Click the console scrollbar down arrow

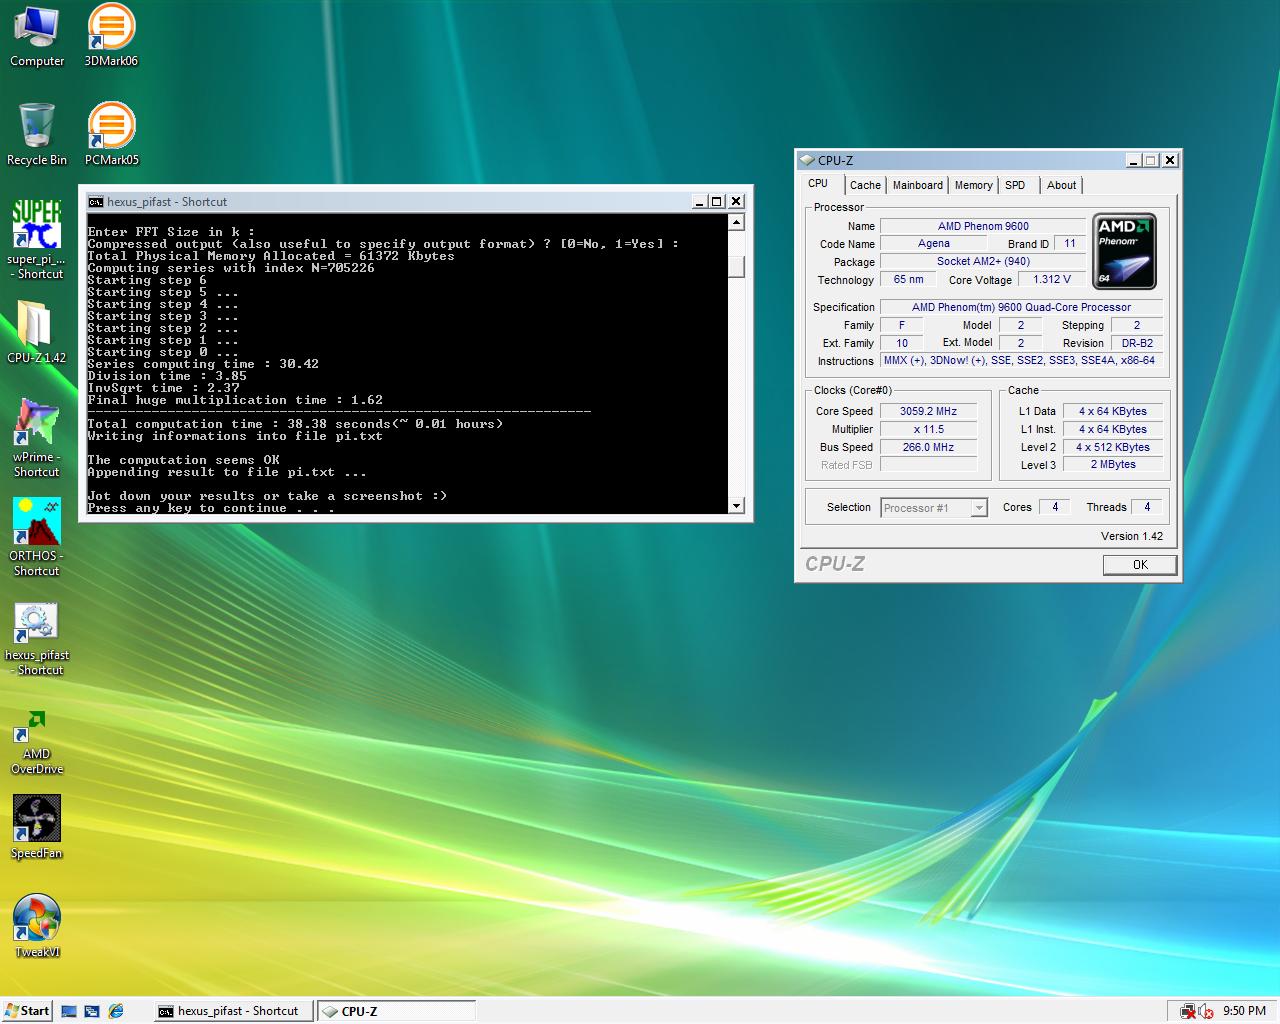[736, 506]
